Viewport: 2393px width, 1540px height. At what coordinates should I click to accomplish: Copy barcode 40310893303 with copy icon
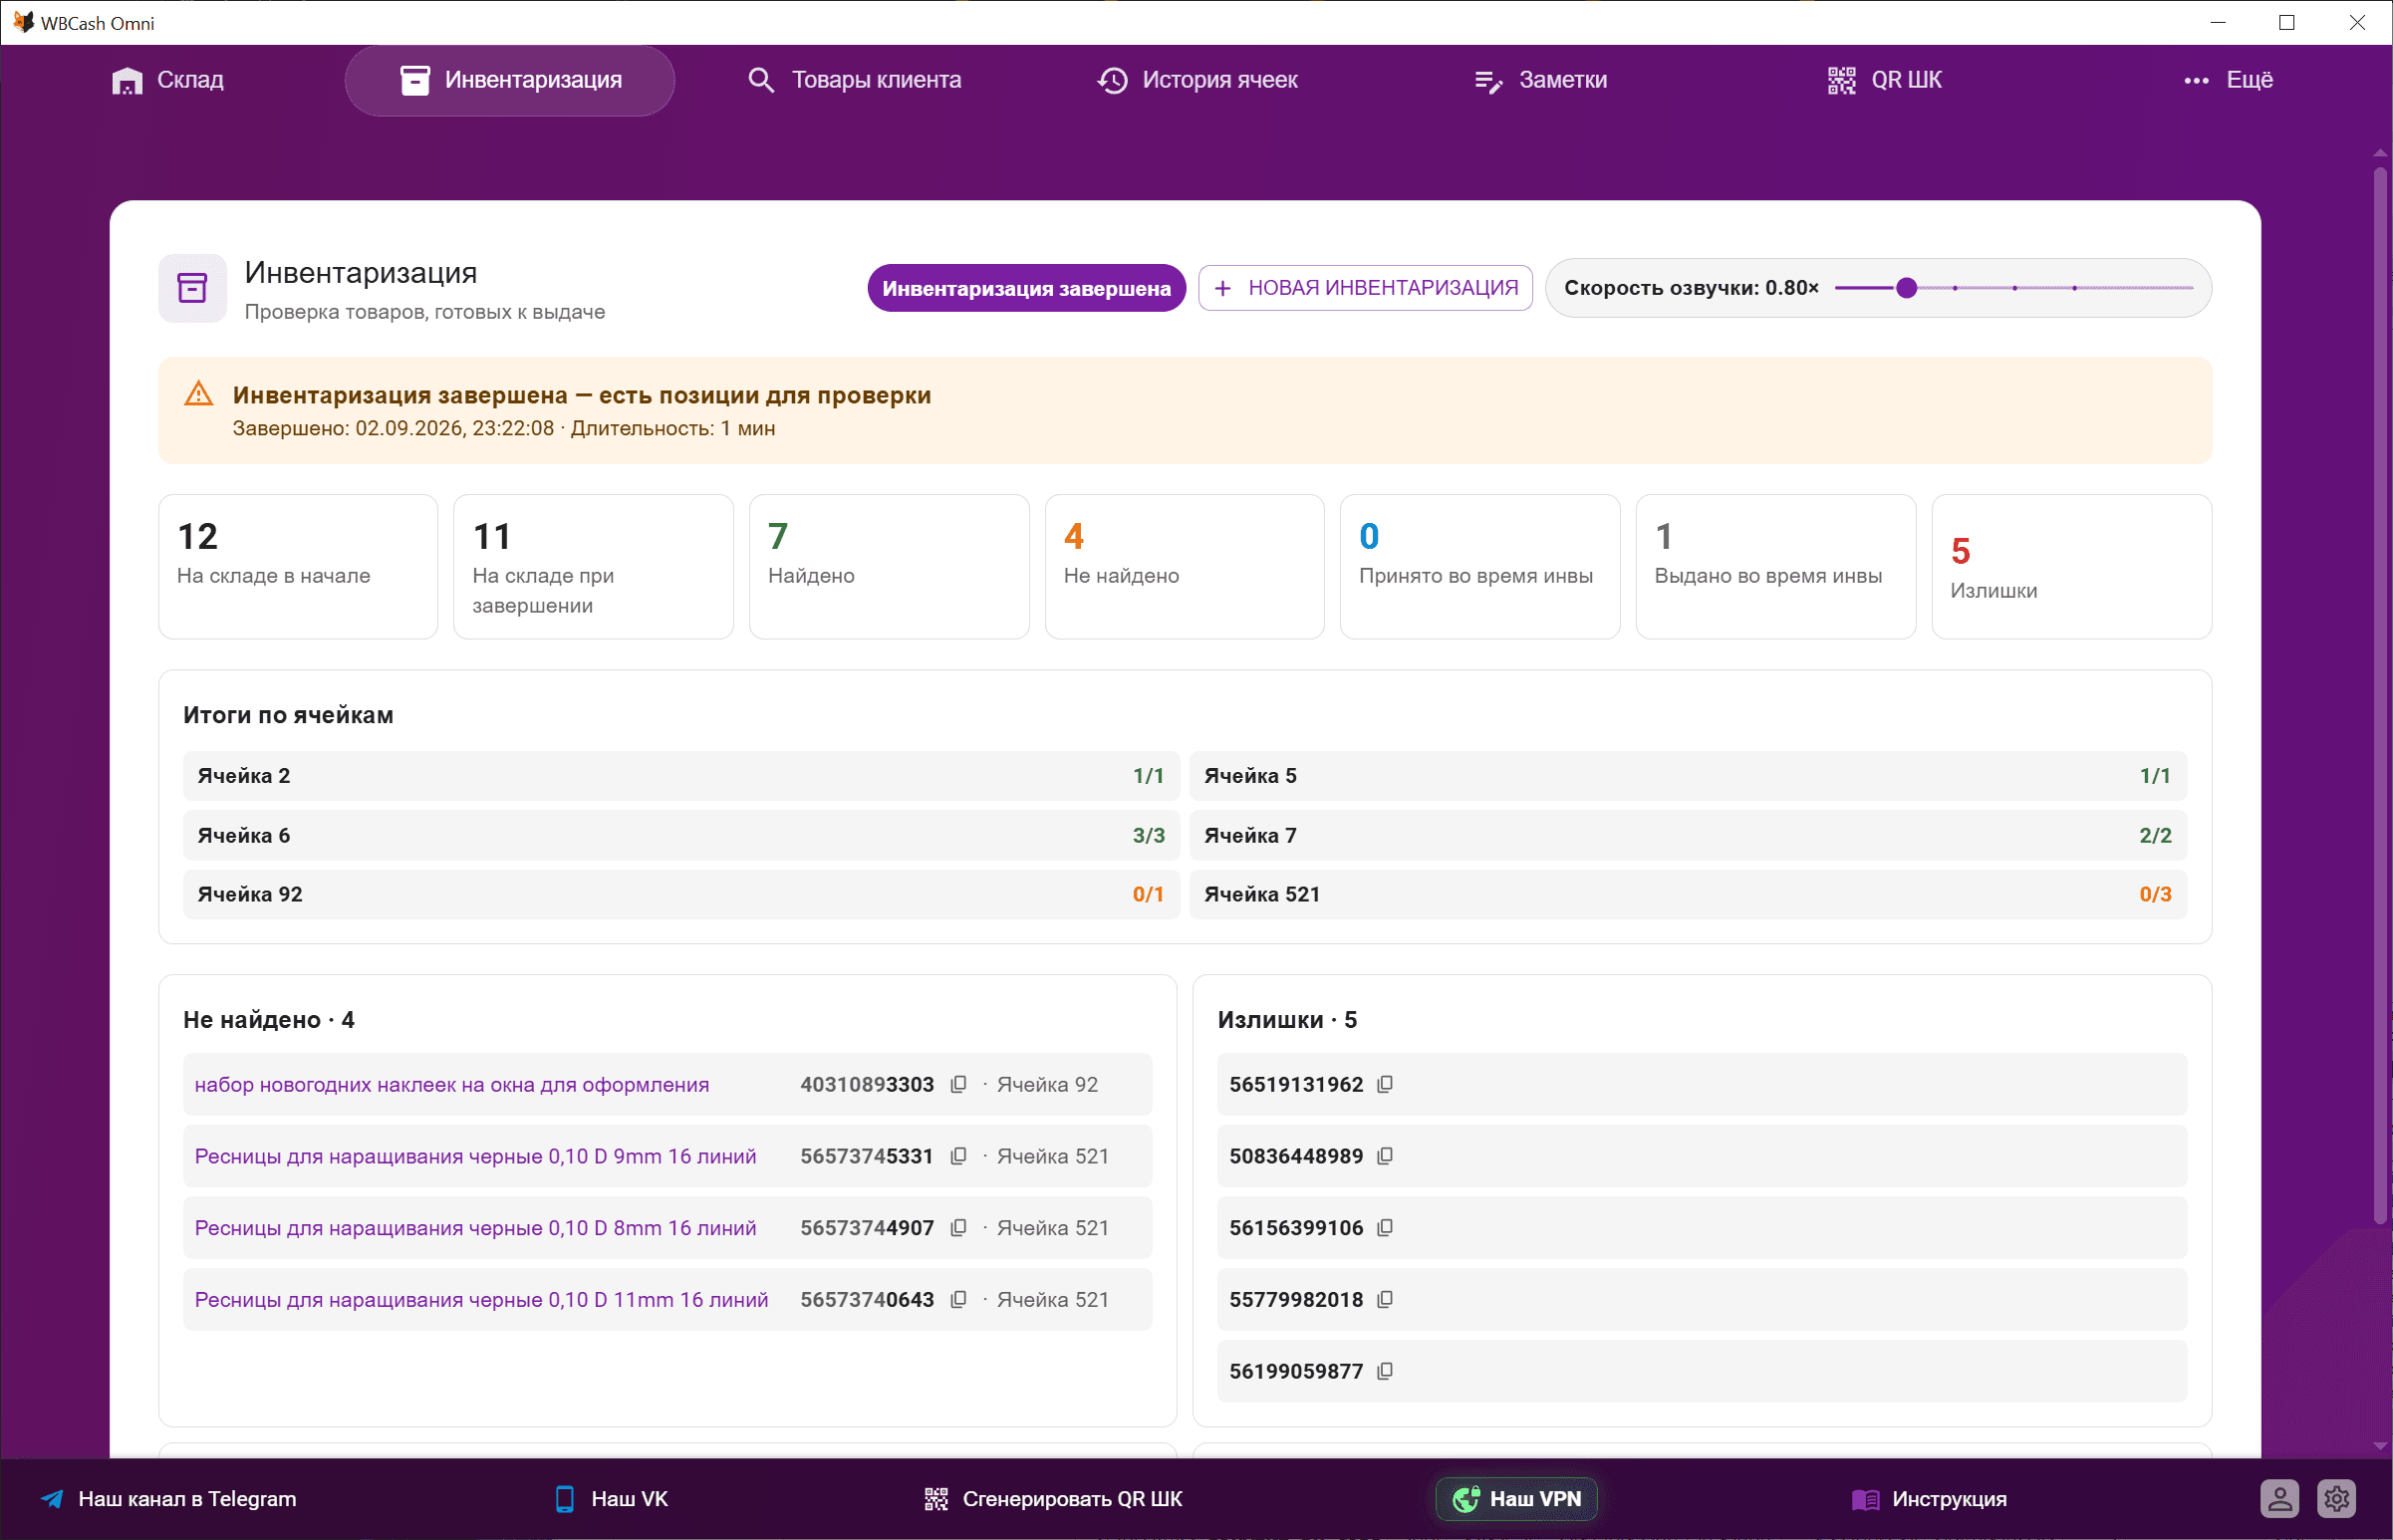click(x=958, y=1085)
